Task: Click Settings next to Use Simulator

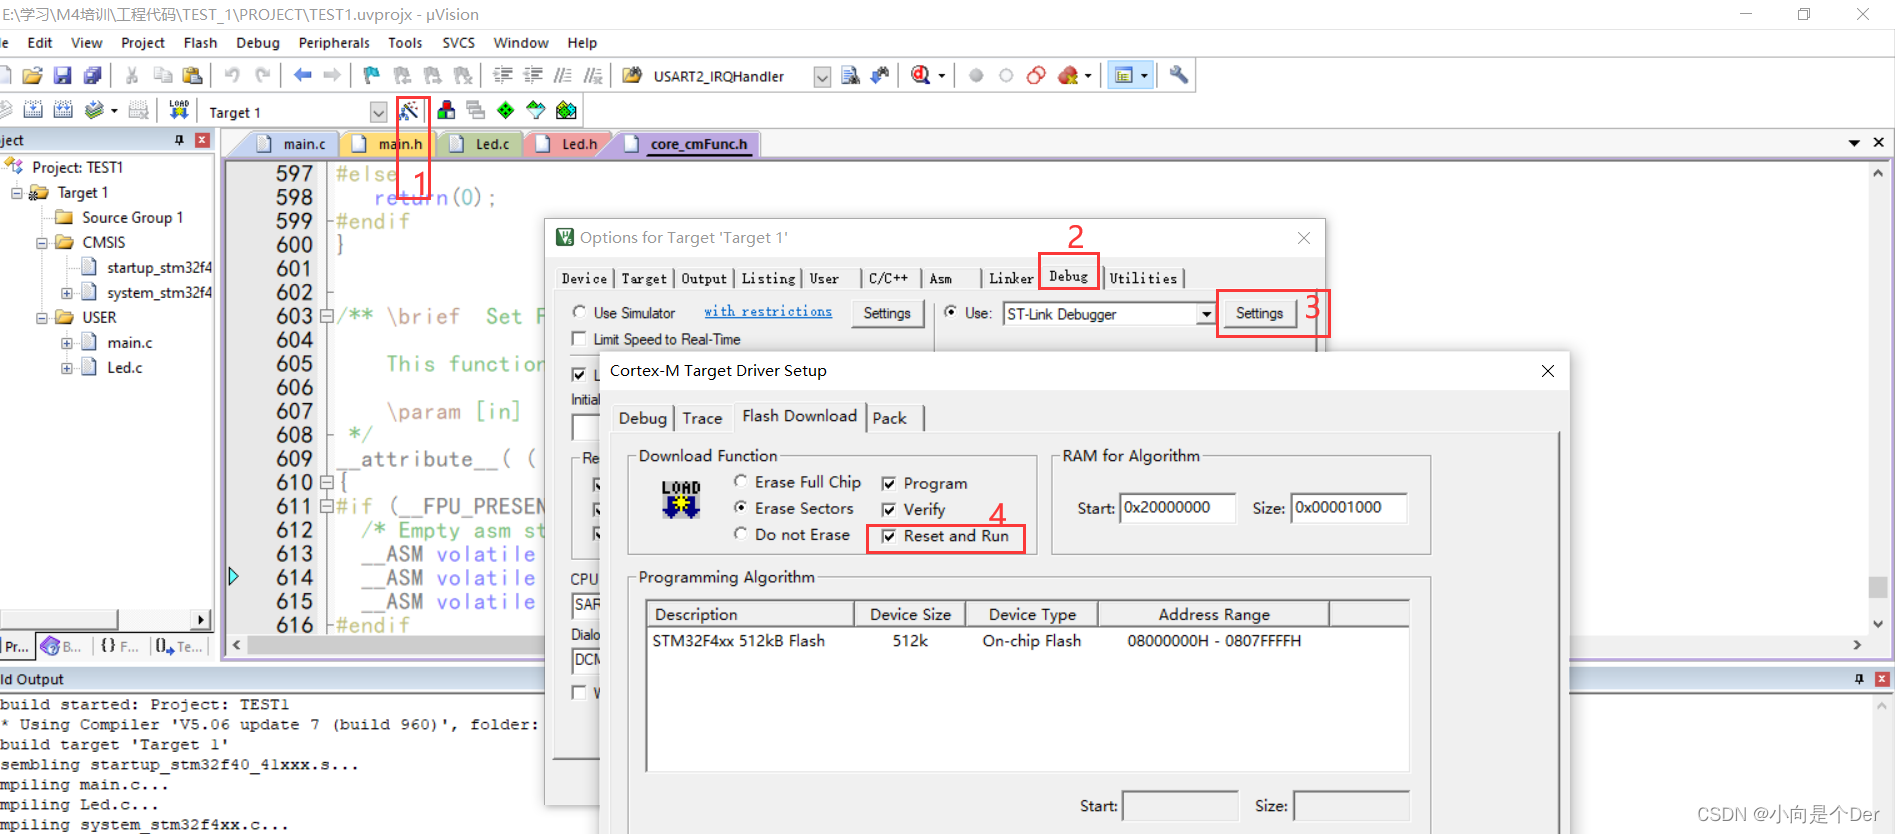Action: tap(887, 313)
